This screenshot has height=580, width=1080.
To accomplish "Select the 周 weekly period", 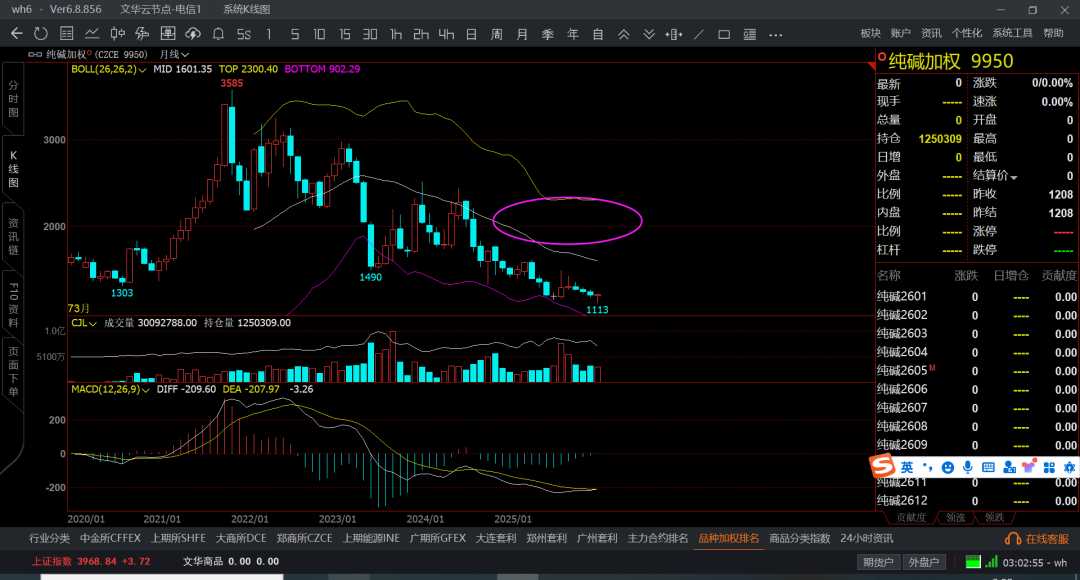I will [497, 34].
